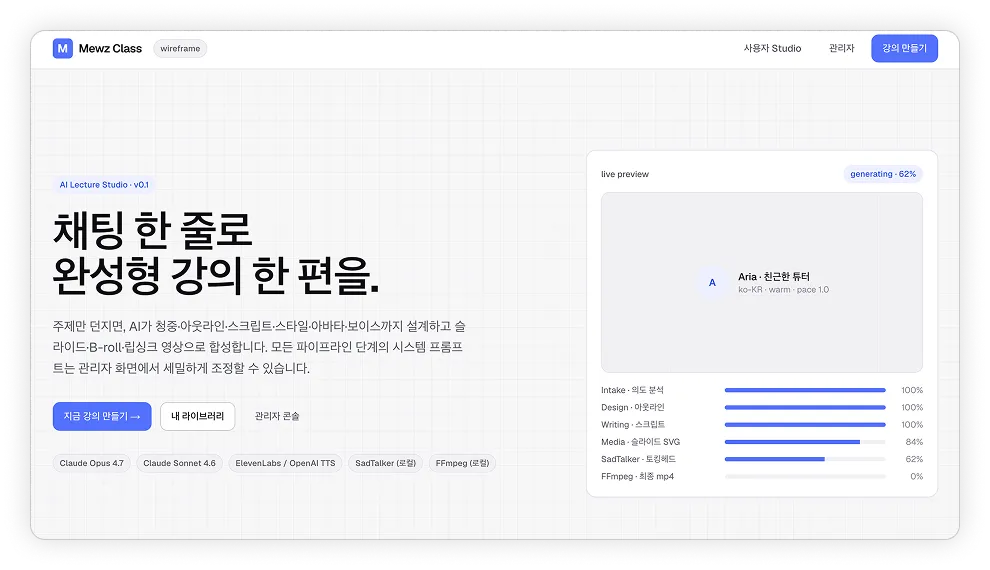Click the Aria avatar circle with letter A
The height and width of the screenshot is (570, 990).
coord(712,283)
